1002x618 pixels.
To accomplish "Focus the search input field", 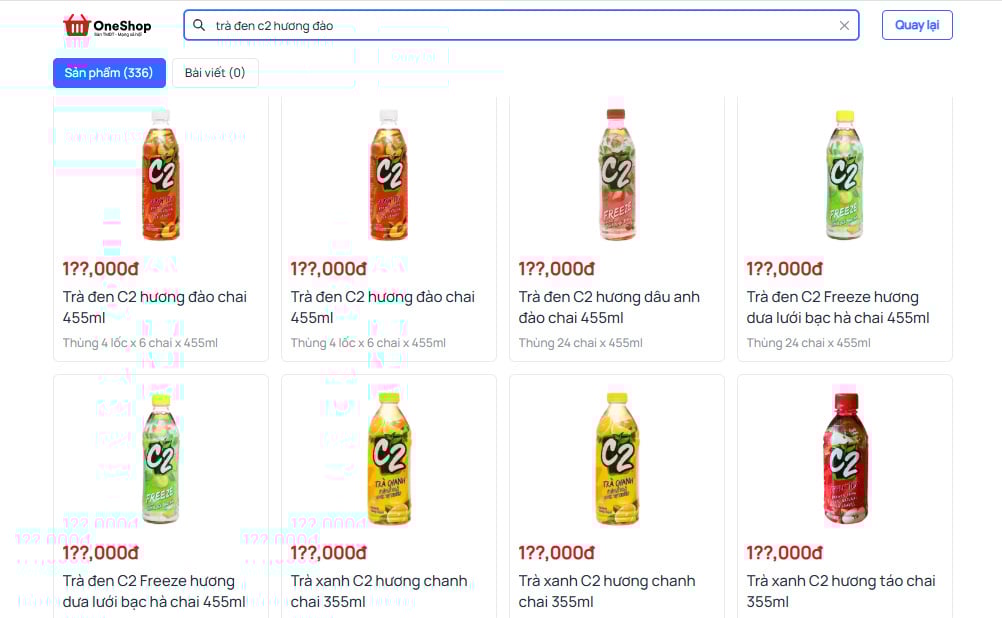I will click(x=520, y=25).
